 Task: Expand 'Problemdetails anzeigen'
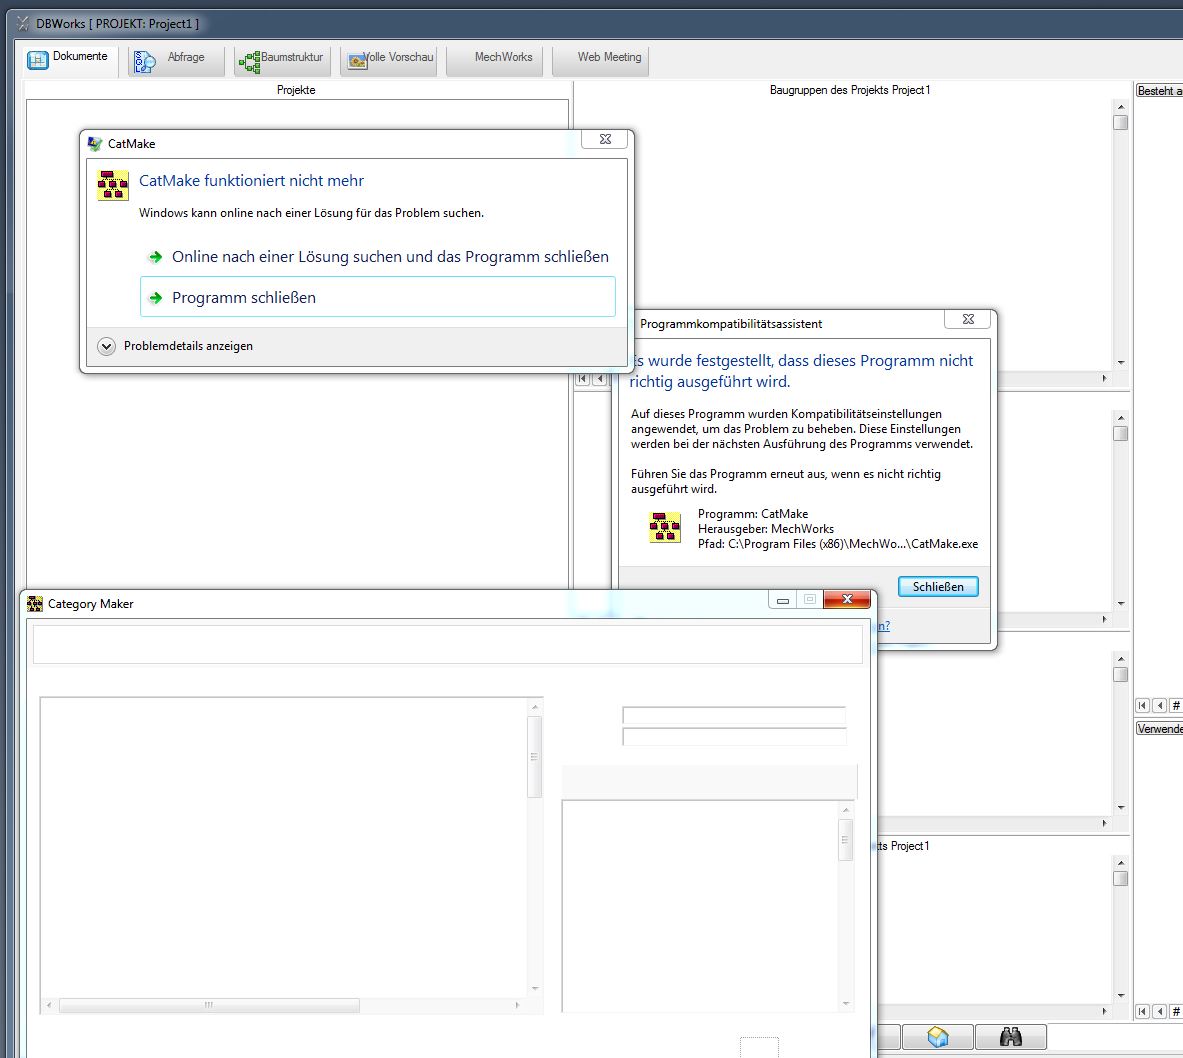tap(175, 346)
